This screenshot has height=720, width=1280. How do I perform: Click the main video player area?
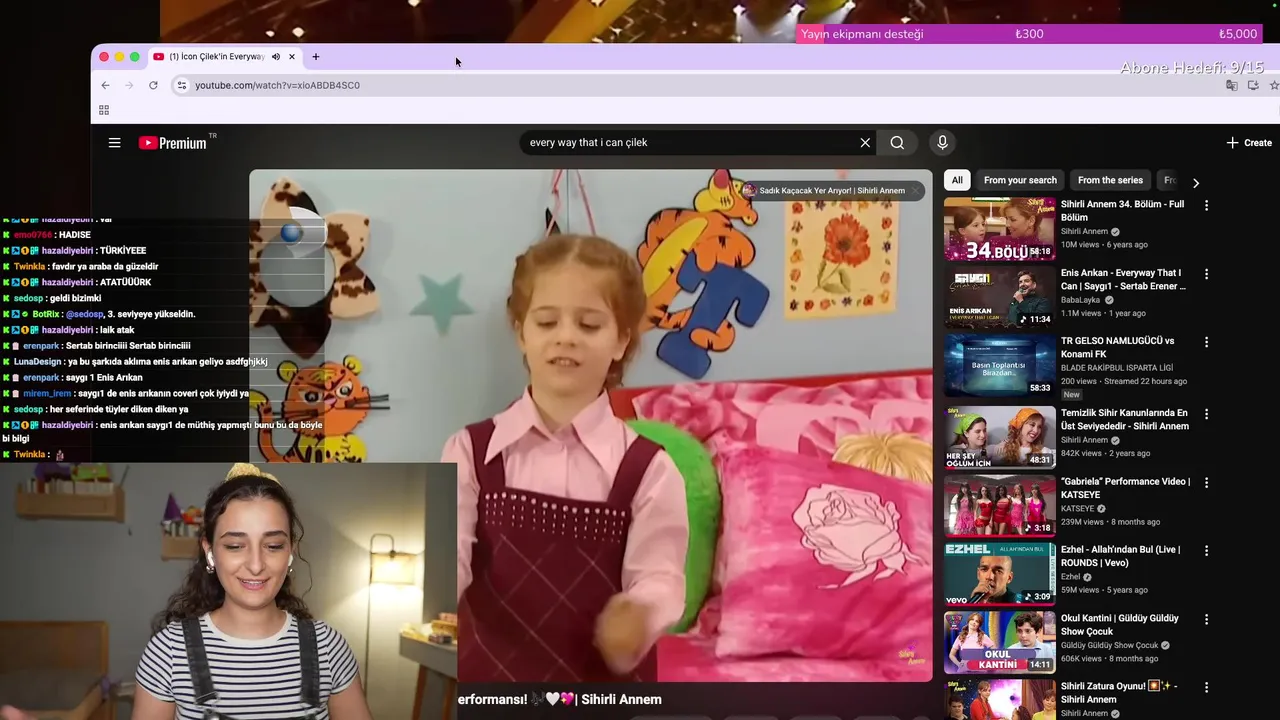pos(590,425)
